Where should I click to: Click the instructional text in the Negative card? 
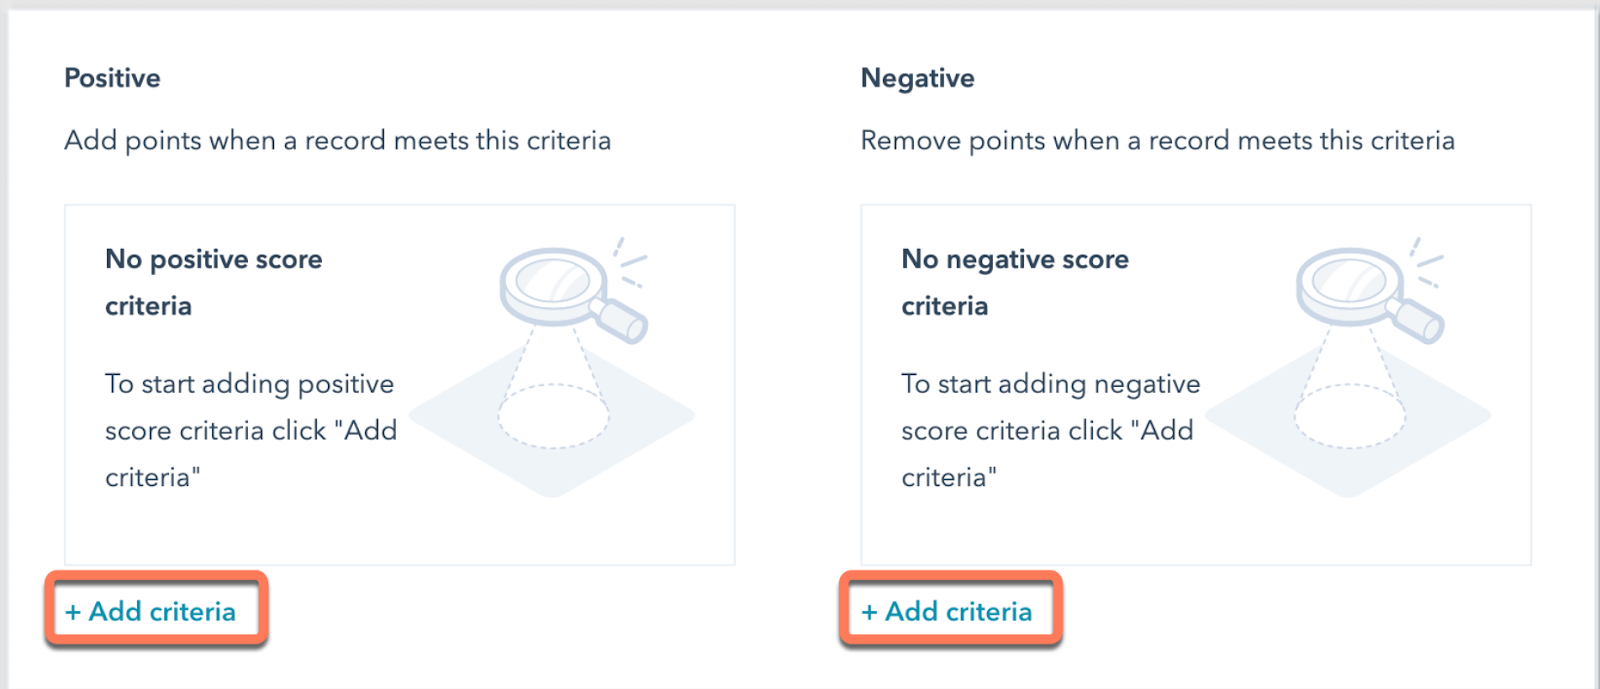(1048, 430)
